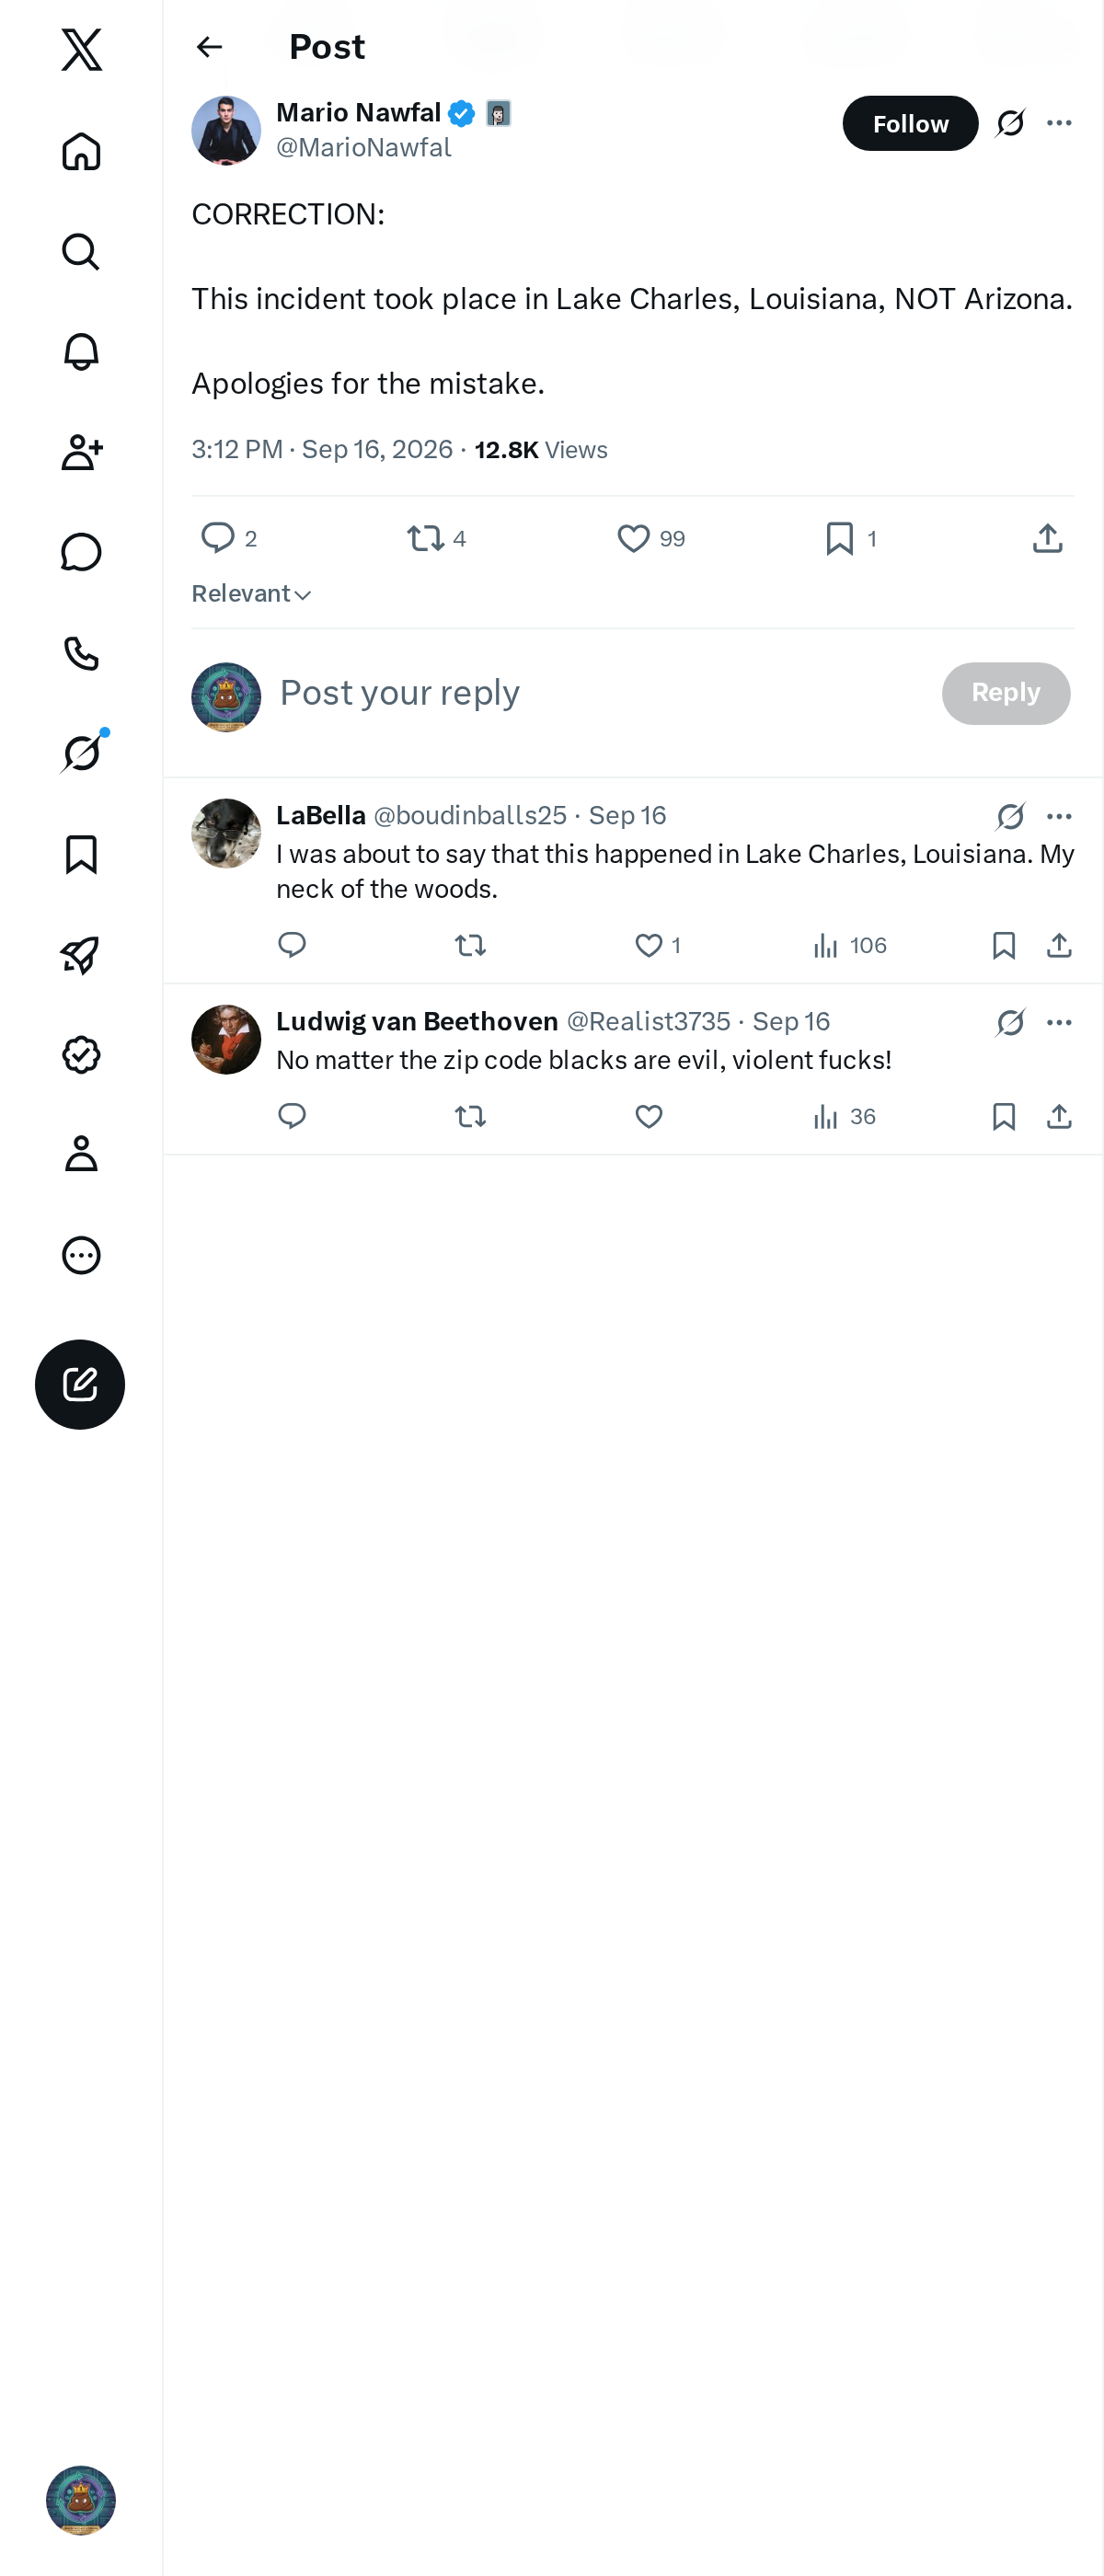Viewport: 1104px width, 2576px height.
Task: Open Notifications bell icon
Action: point(81,352)
